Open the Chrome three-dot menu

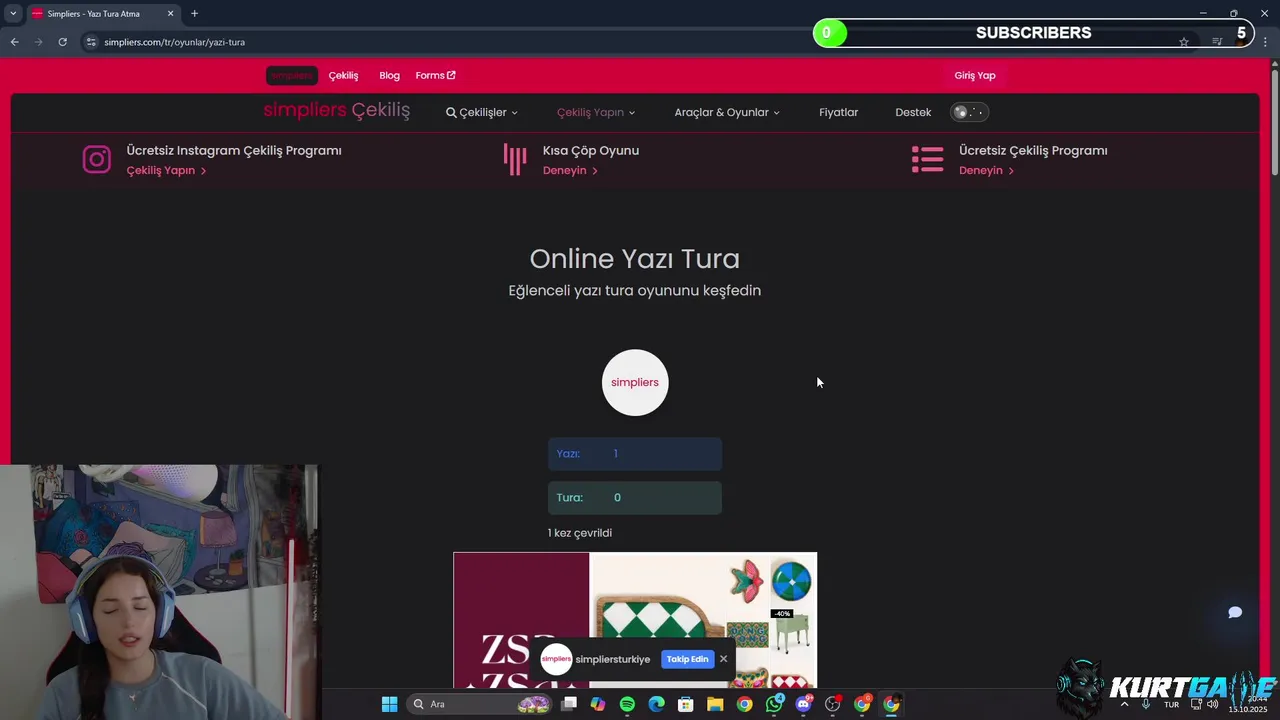click(1266, 42)
